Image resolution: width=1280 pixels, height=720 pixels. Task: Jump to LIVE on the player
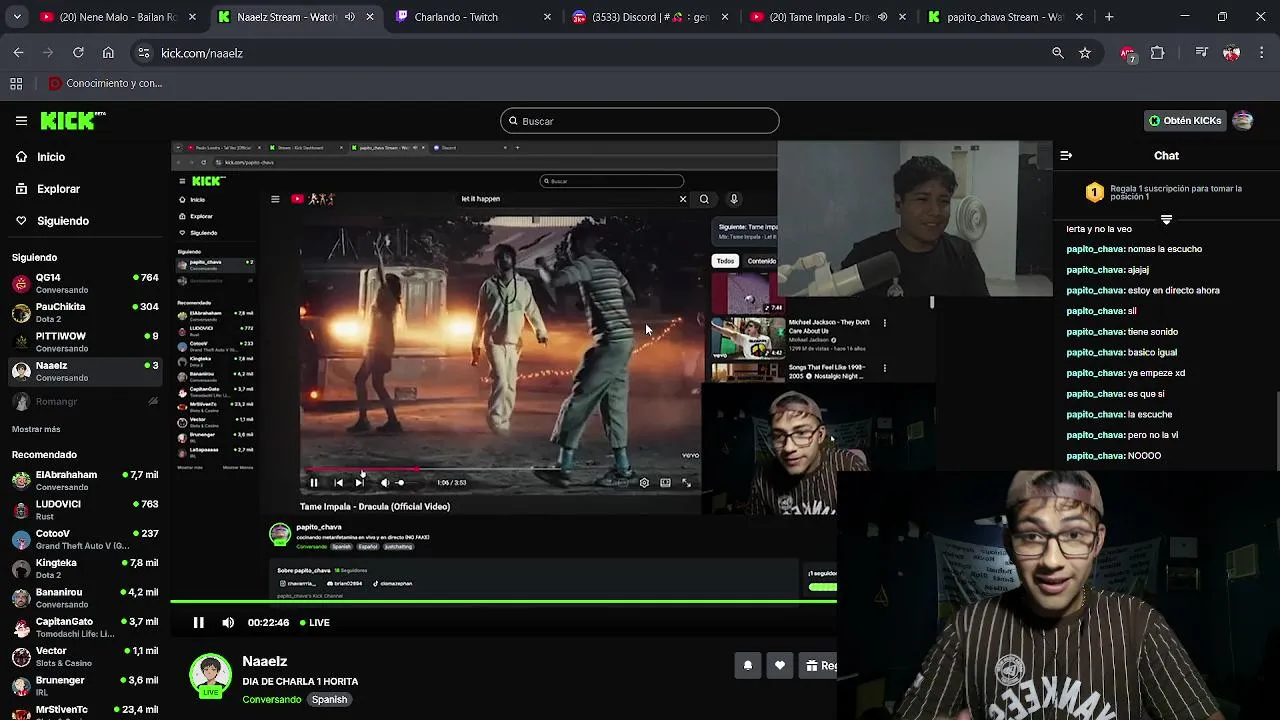pos(315,623)
